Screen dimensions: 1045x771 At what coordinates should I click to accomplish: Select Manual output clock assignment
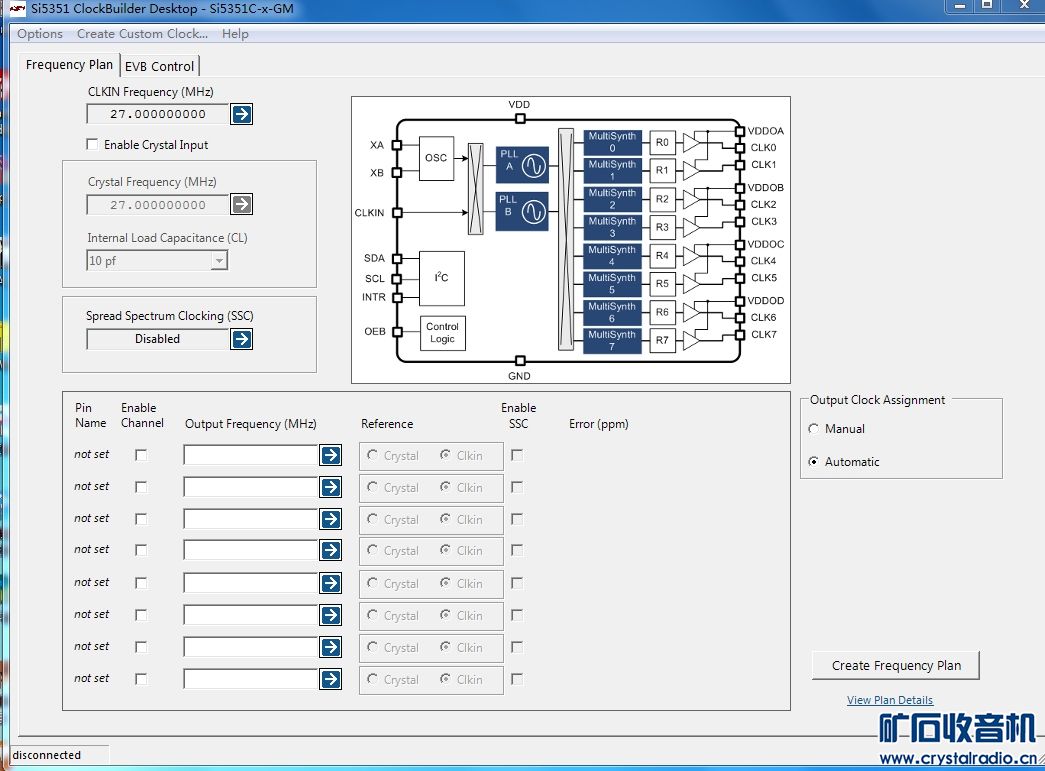click(814, 429)
